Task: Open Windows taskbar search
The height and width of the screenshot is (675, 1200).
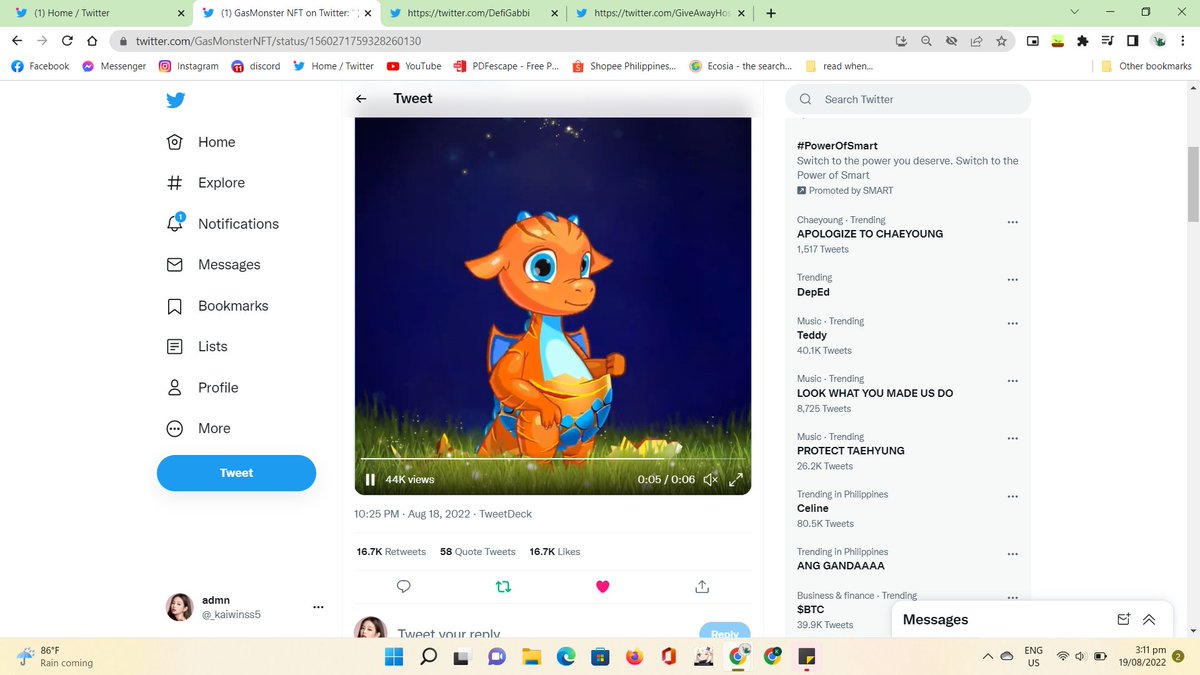Action: (x=428, y=657)
